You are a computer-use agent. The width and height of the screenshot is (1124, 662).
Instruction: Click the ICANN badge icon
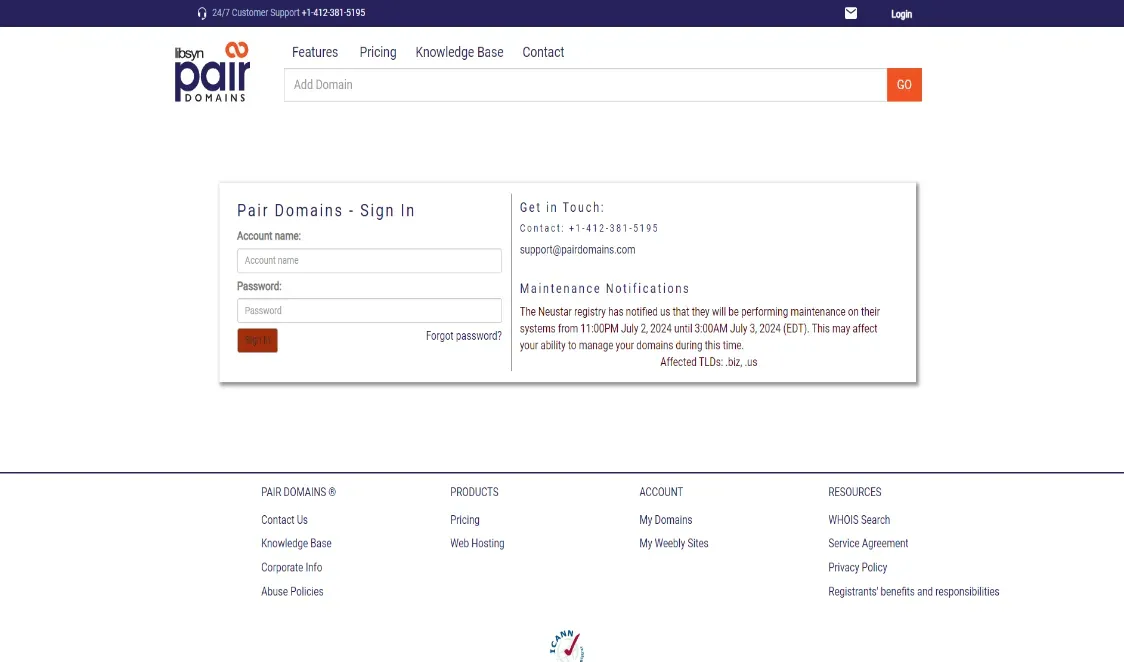point(566,645)
